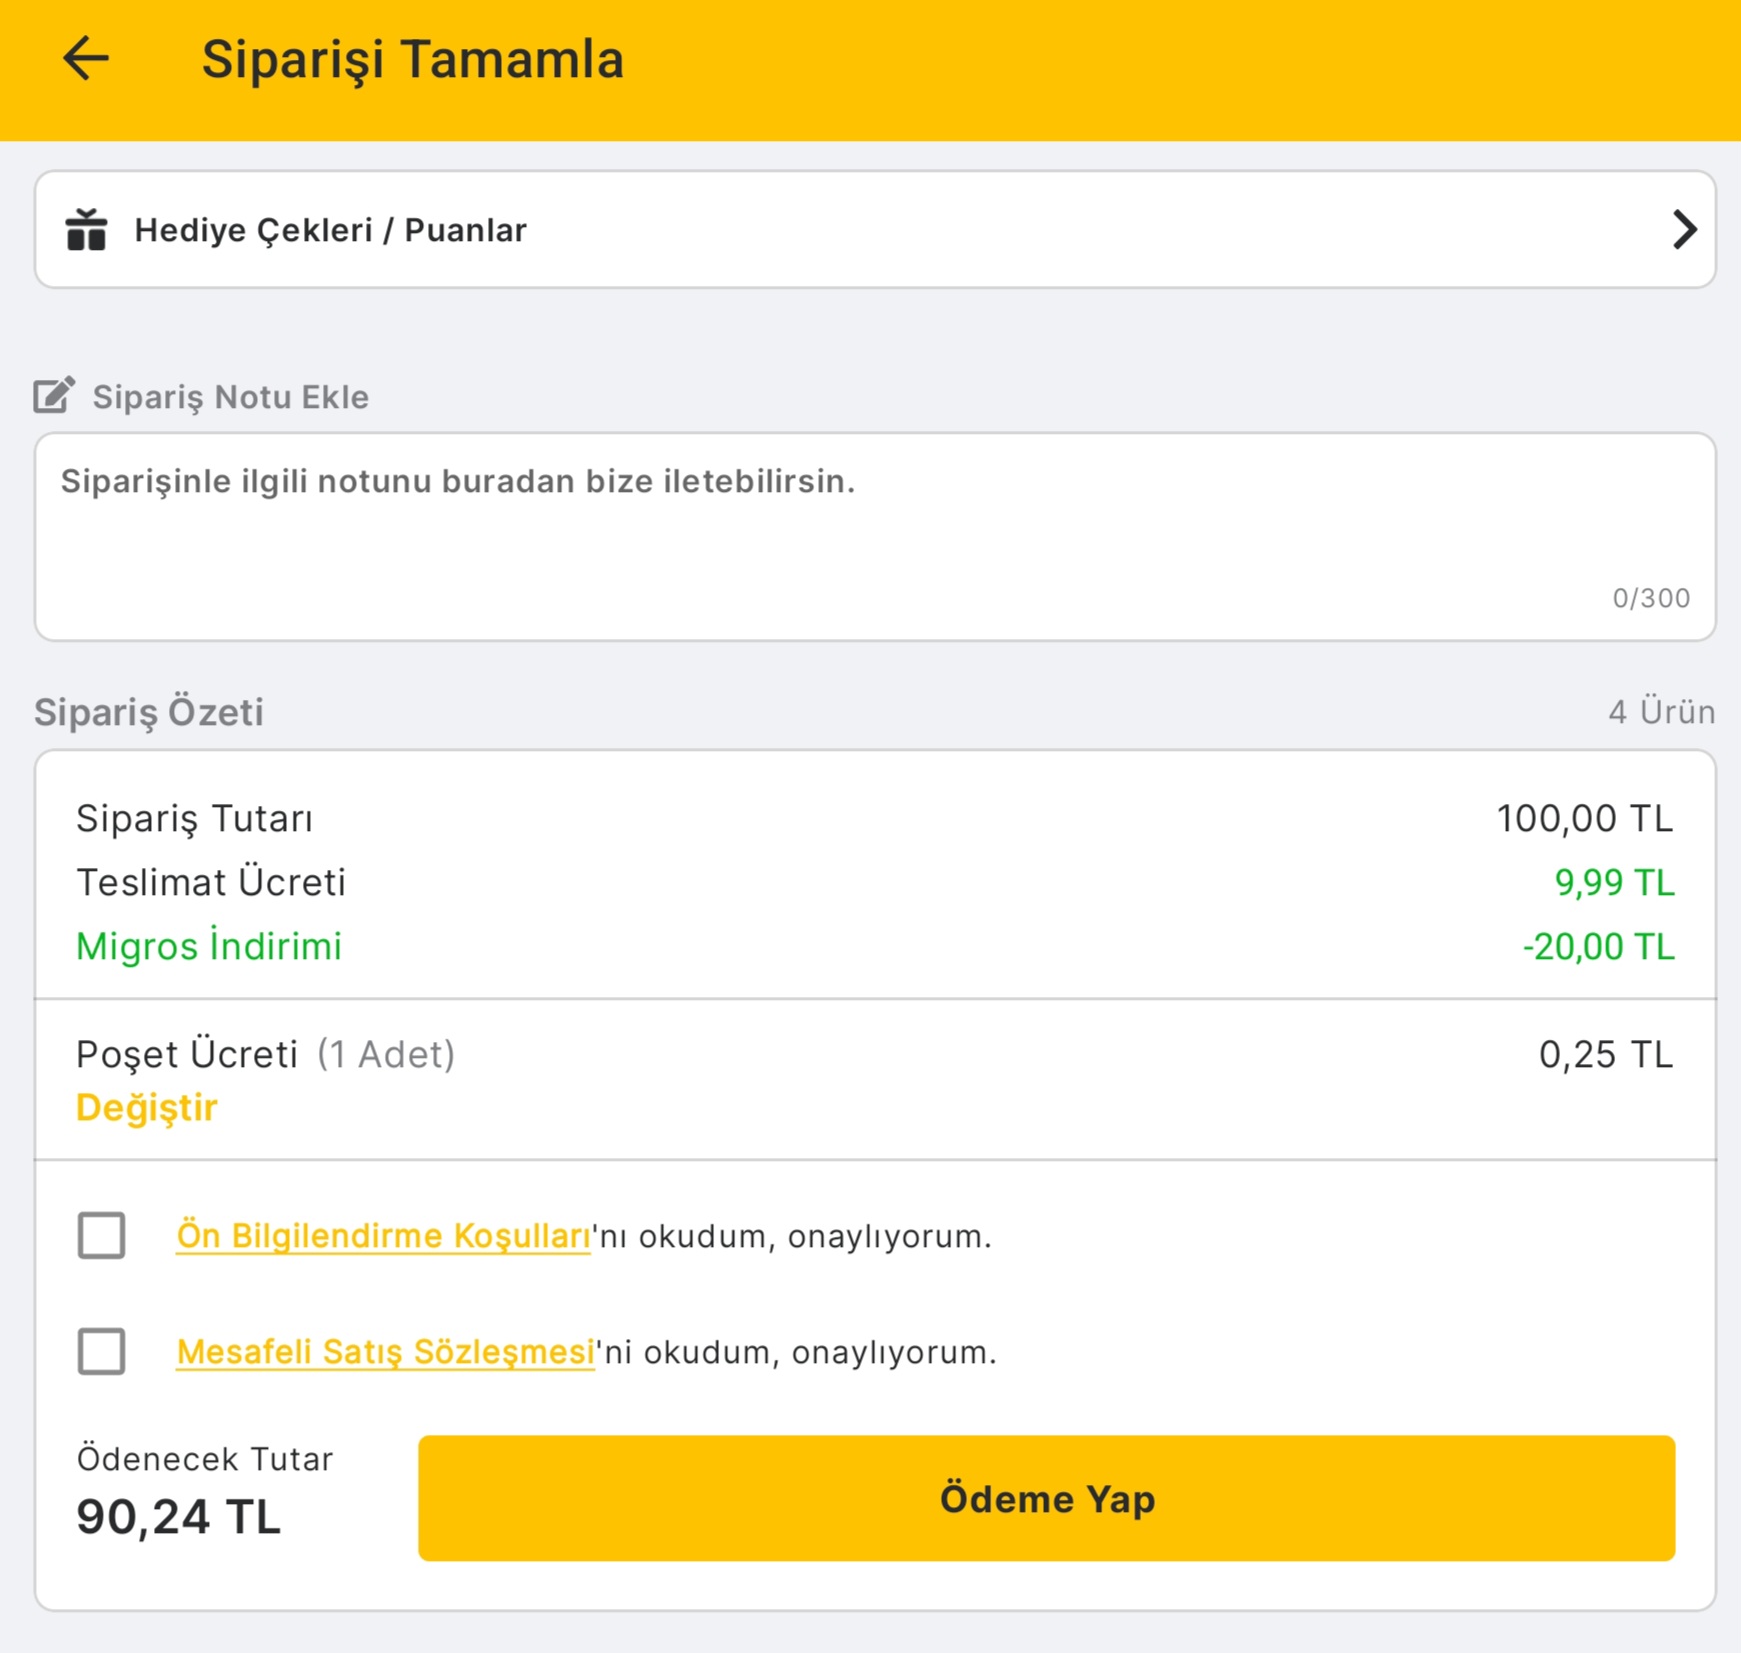
Task: Click the Sipariş Notu Ekle label
Action: [230, 397]
